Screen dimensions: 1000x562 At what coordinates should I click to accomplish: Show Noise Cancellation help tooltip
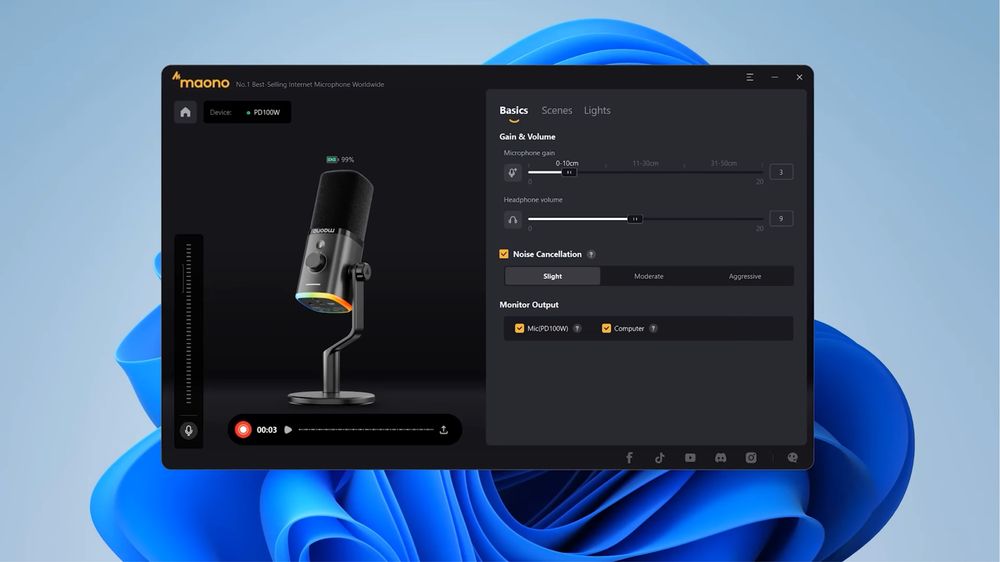coord(591,255)
